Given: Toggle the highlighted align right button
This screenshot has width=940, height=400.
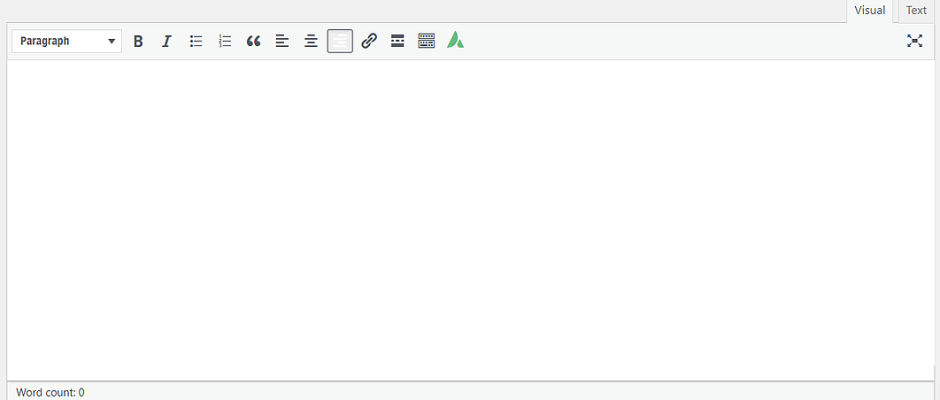Looking at the screenshot, I should (x=340, y=41).
